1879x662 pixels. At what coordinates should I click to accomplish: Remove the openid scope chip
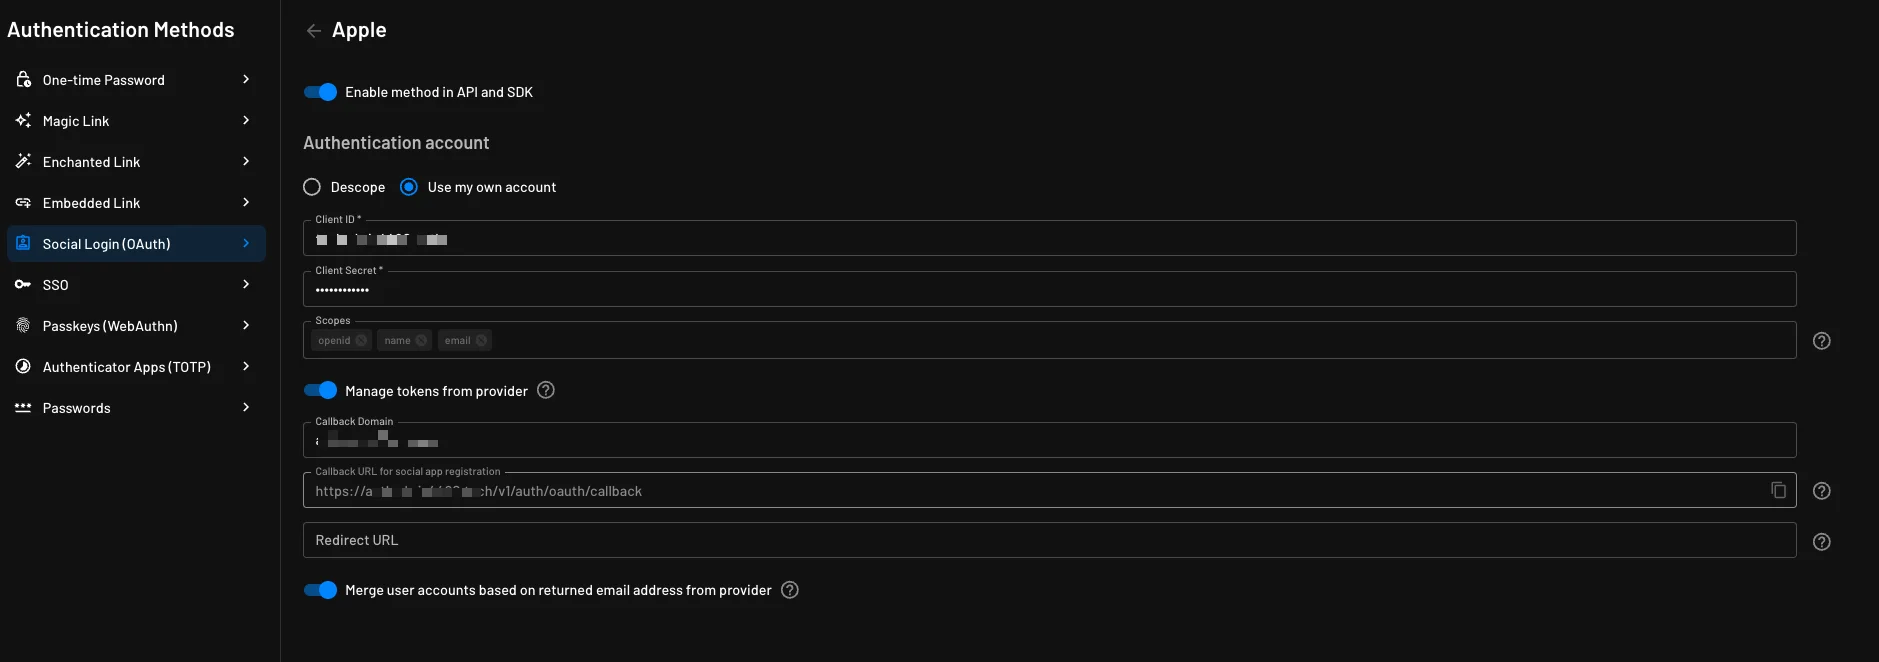coord(361,341)
